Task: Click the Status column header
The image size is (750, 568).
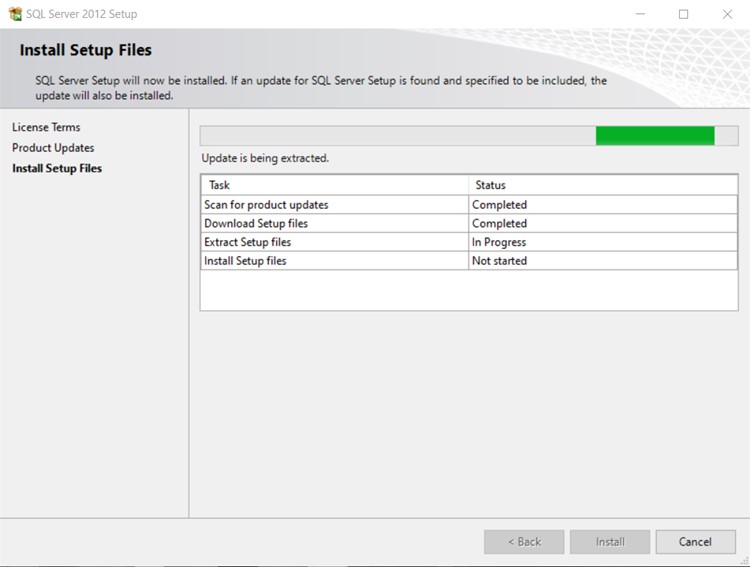Action: [x=603, y=185]
